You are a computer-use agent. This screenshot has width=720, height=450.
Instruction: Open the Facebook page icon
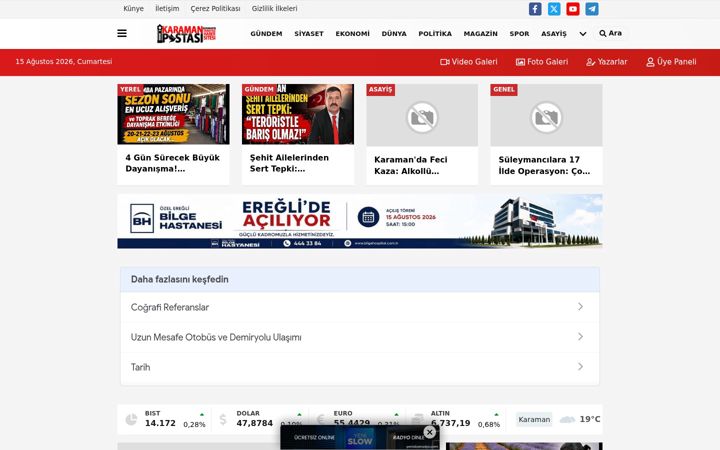tap(535, 9)
